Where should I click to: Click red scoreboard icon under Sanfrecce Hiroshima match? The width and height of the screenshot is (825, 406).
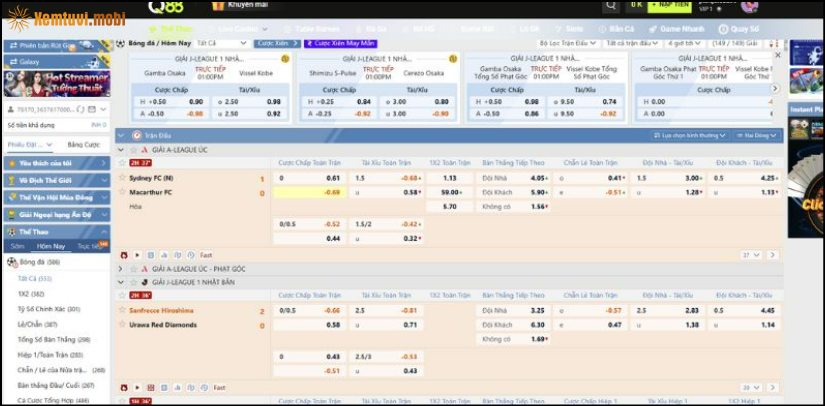pyautogui.click(x=151, y=388)
